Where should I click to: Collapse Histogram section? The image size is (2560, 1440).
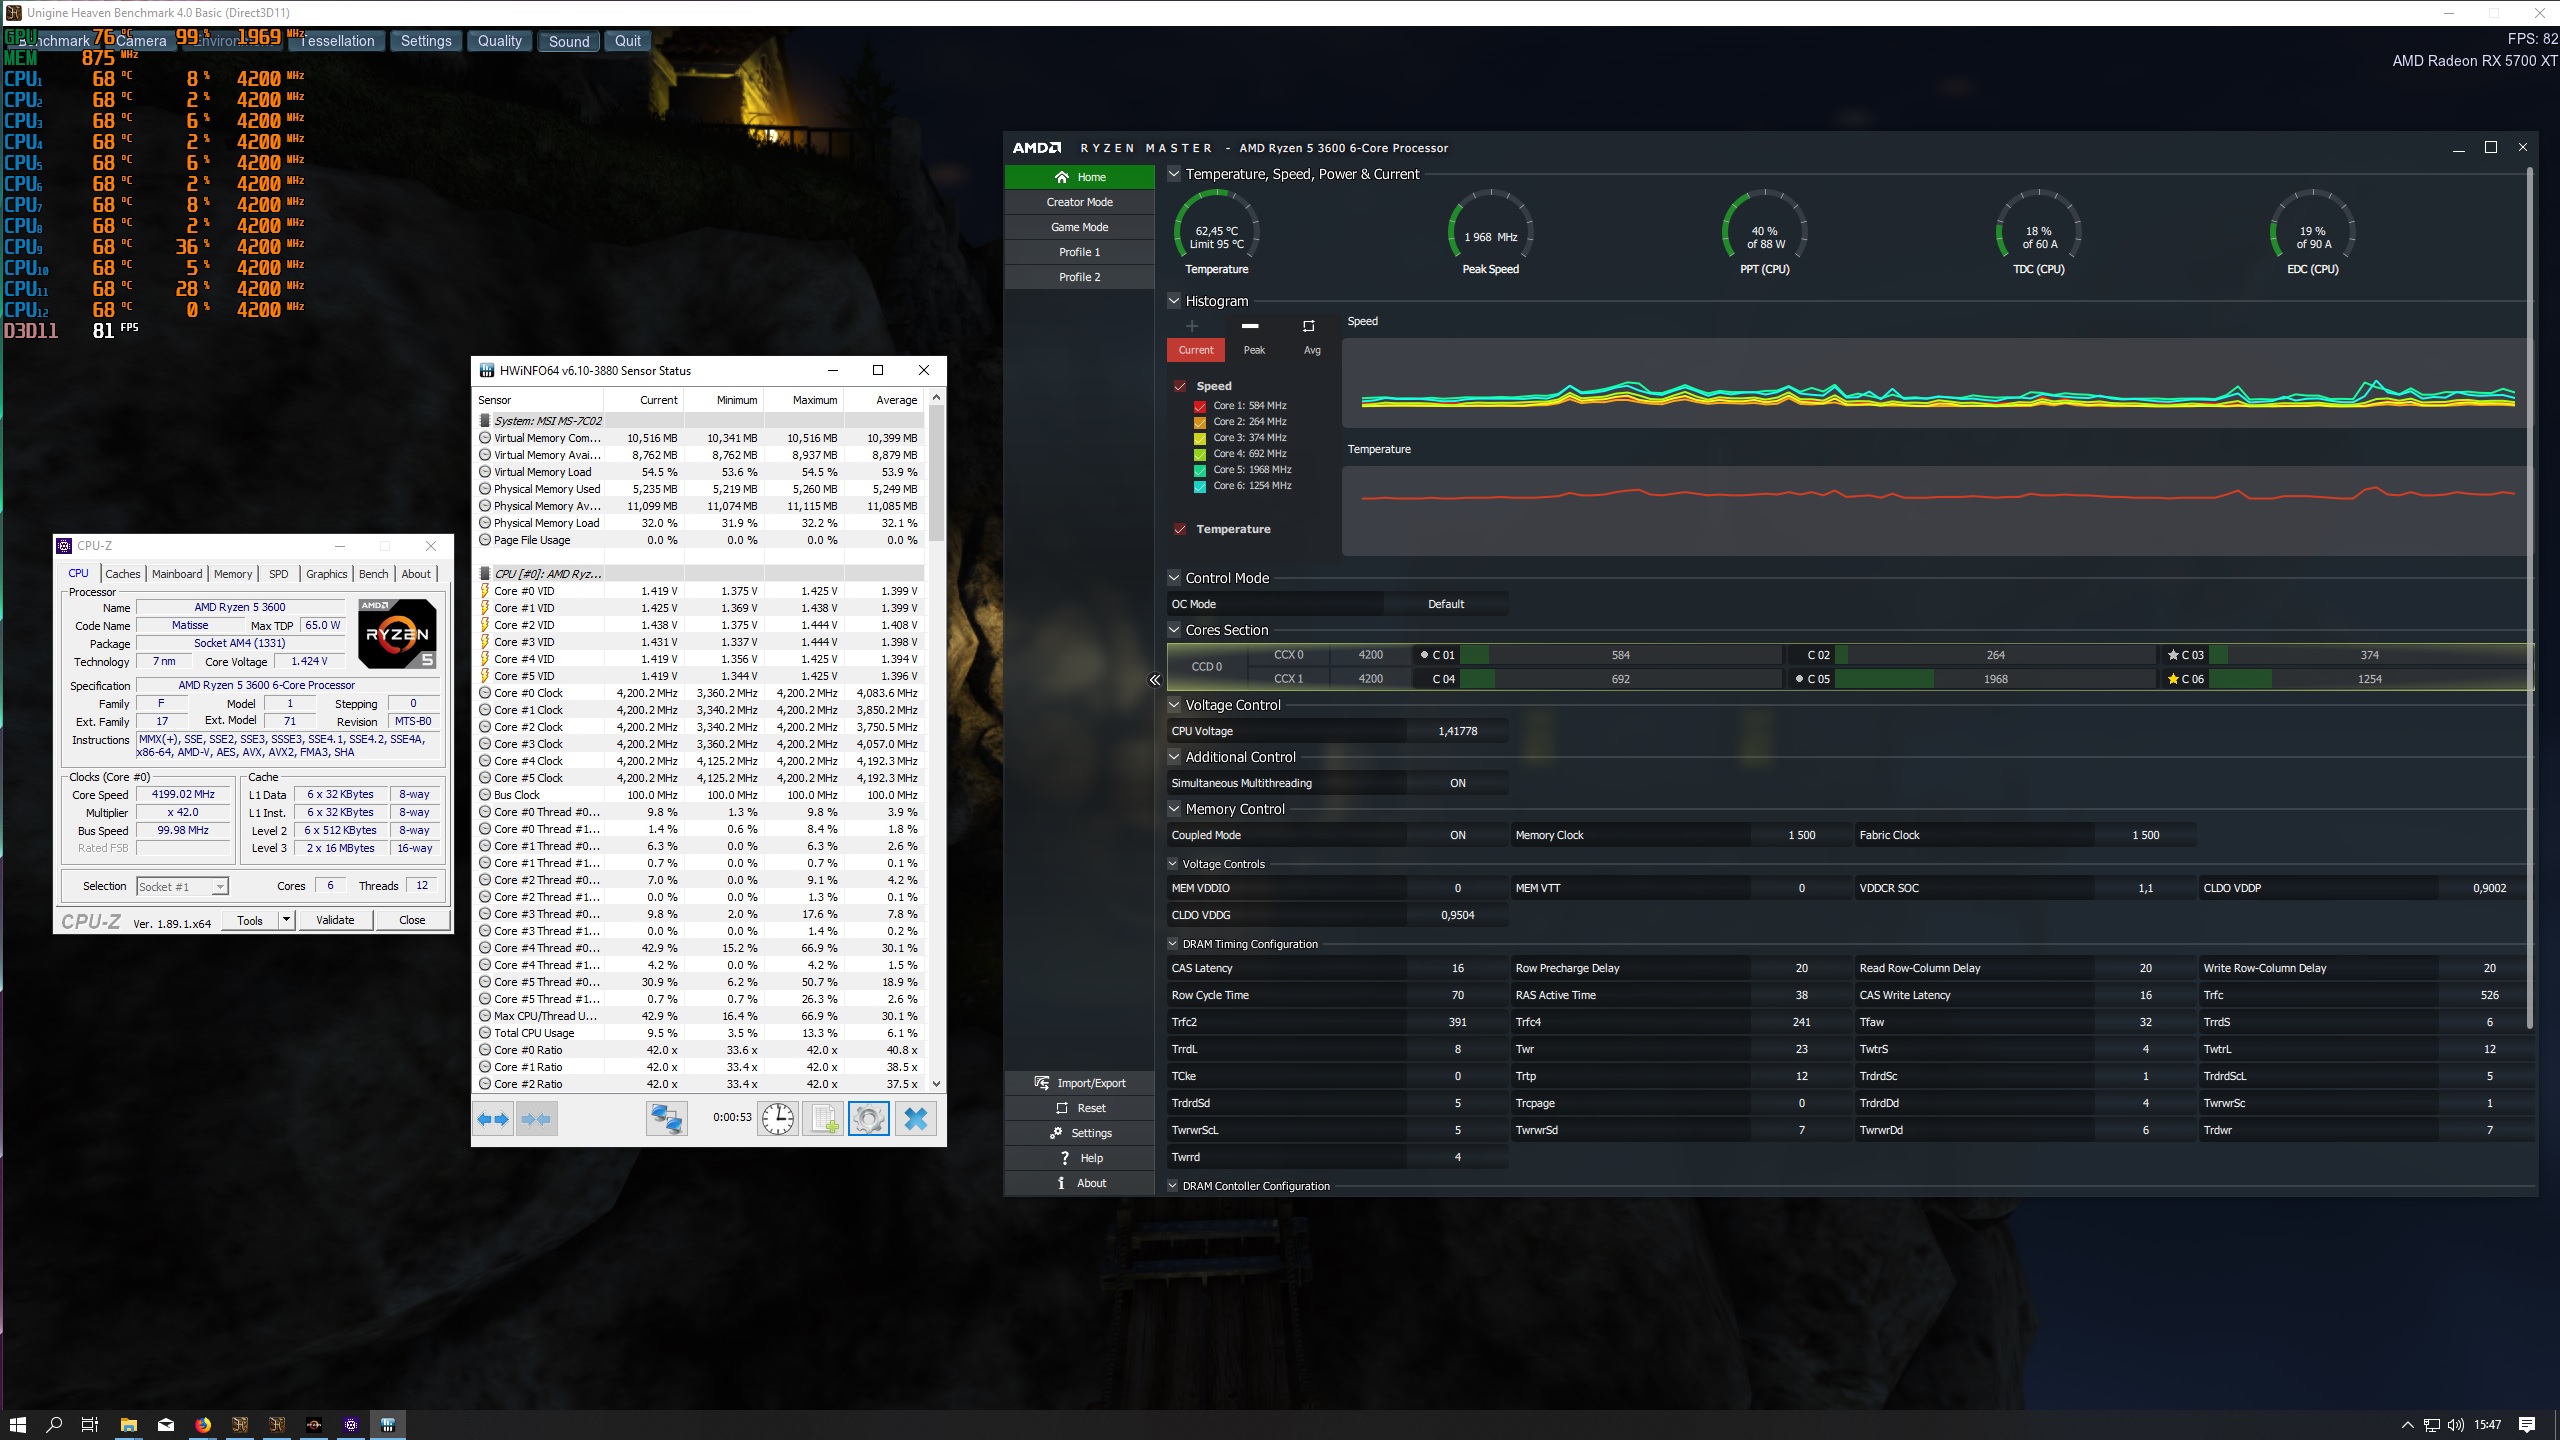pos(1174,300)
